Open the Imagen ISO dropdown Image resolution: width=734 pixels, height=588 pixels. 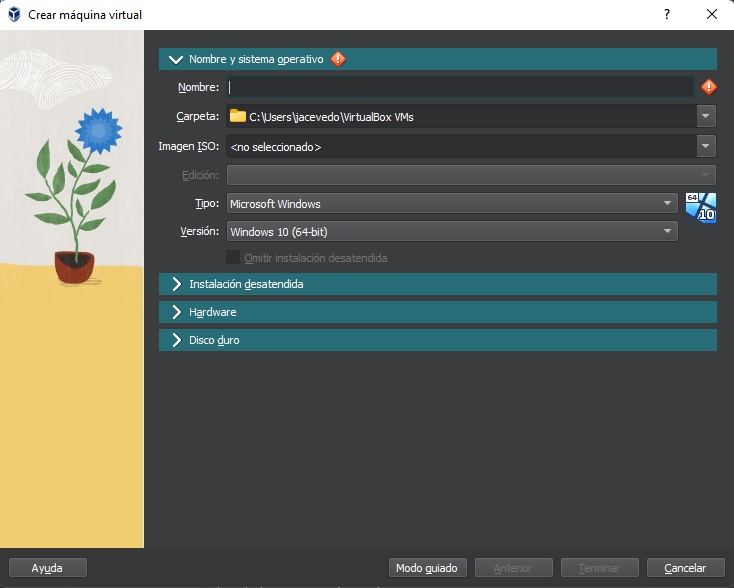[707, 146]
